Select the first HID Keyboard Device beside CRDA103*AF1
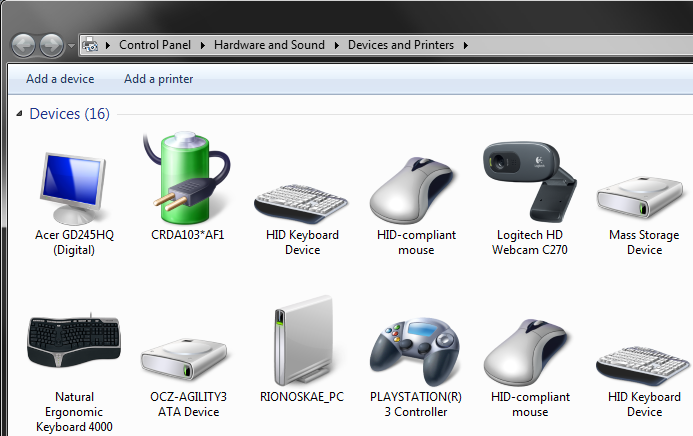The image size is (693, 436). pyautogui.click(x=301, y=203)
